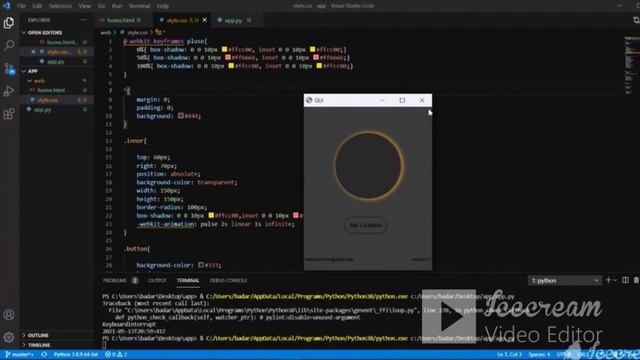Open the Run menu

click(x=117, y=6)
